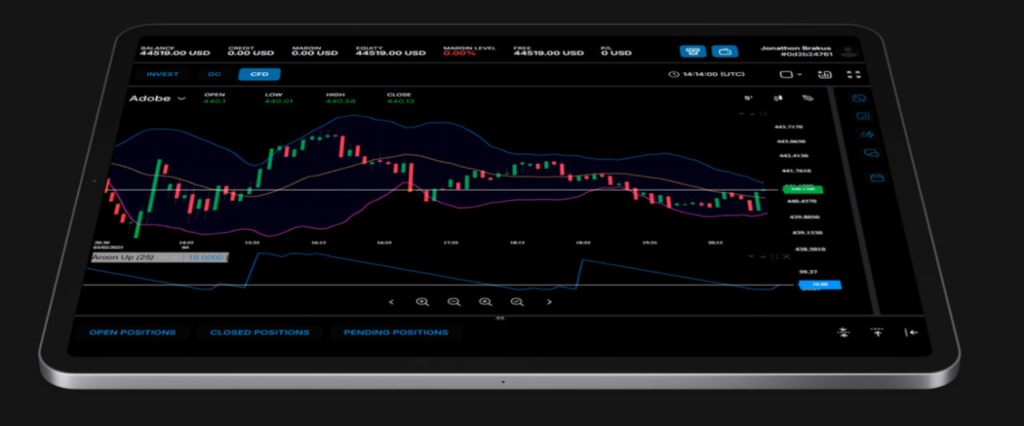Open the sidebar calendar icon

(876, 178)
